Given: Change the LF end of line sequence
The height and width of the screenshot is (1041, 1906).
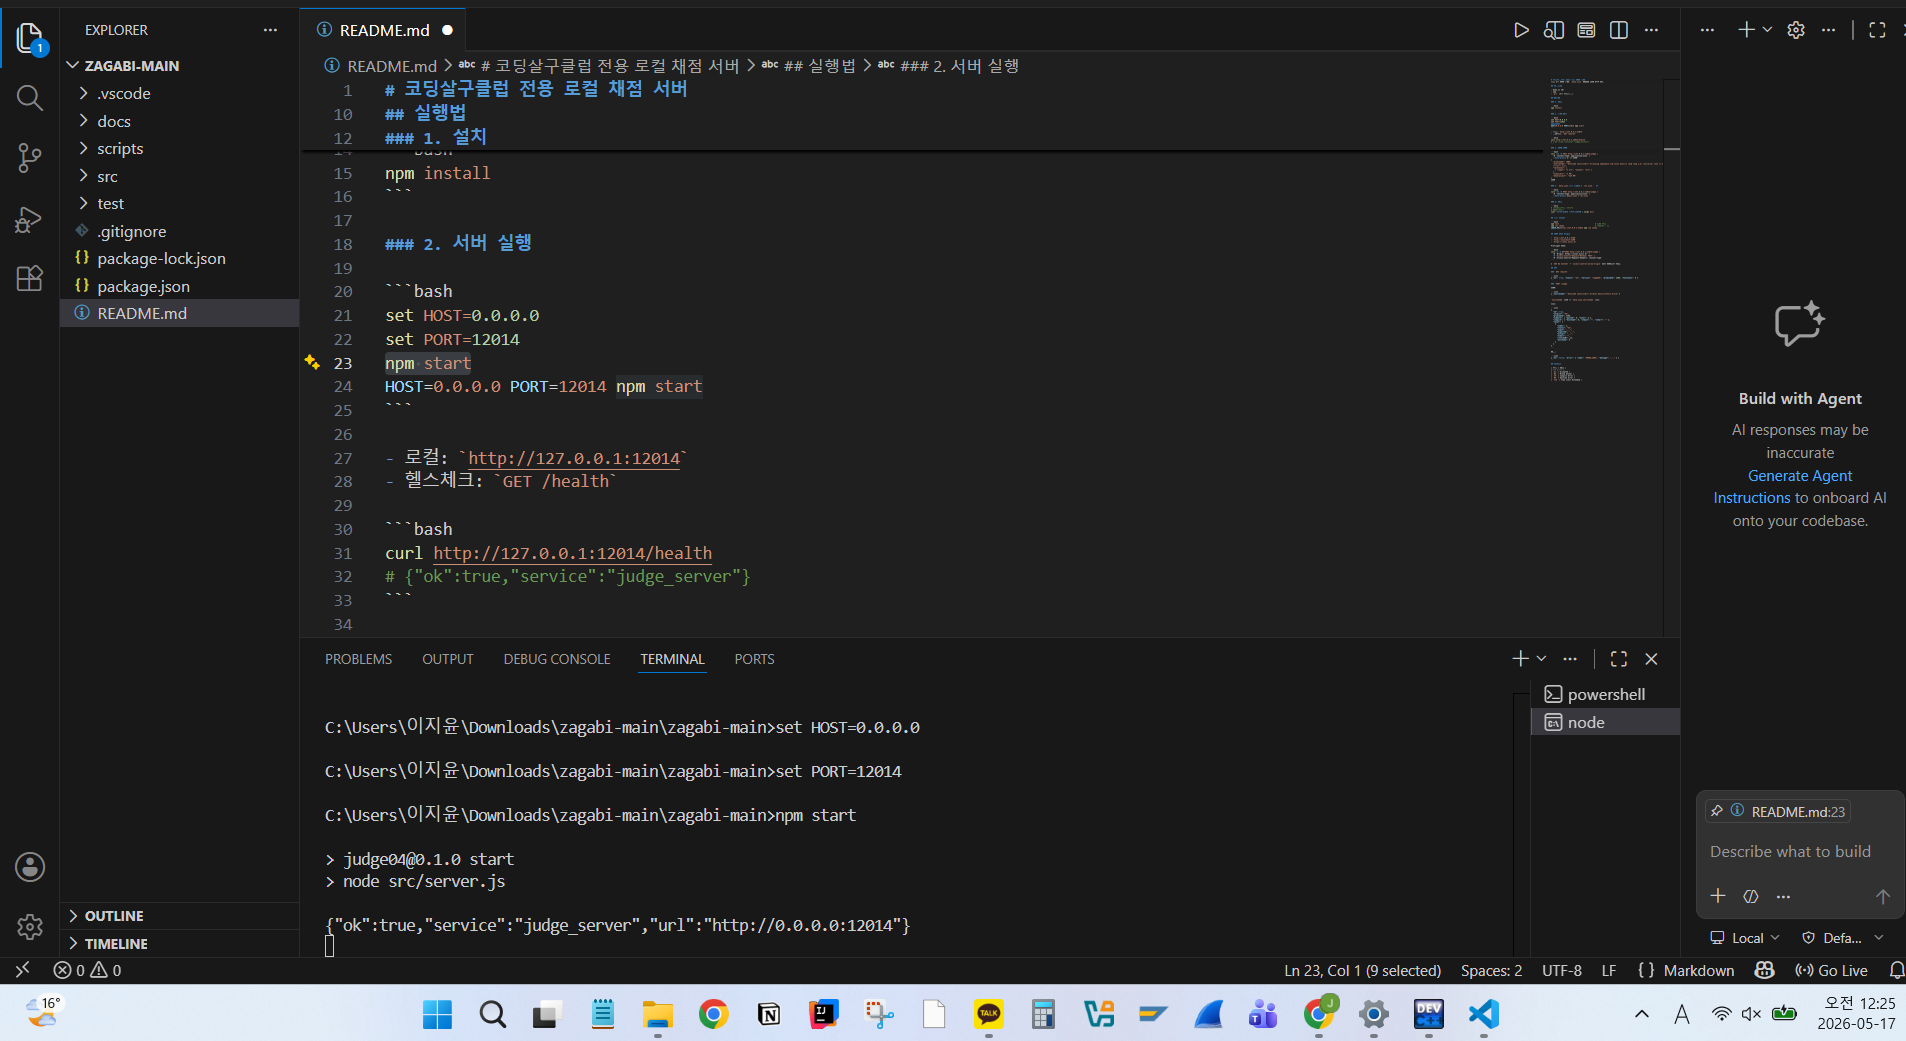Looking at the screenshot, I should coord(1608,970).
